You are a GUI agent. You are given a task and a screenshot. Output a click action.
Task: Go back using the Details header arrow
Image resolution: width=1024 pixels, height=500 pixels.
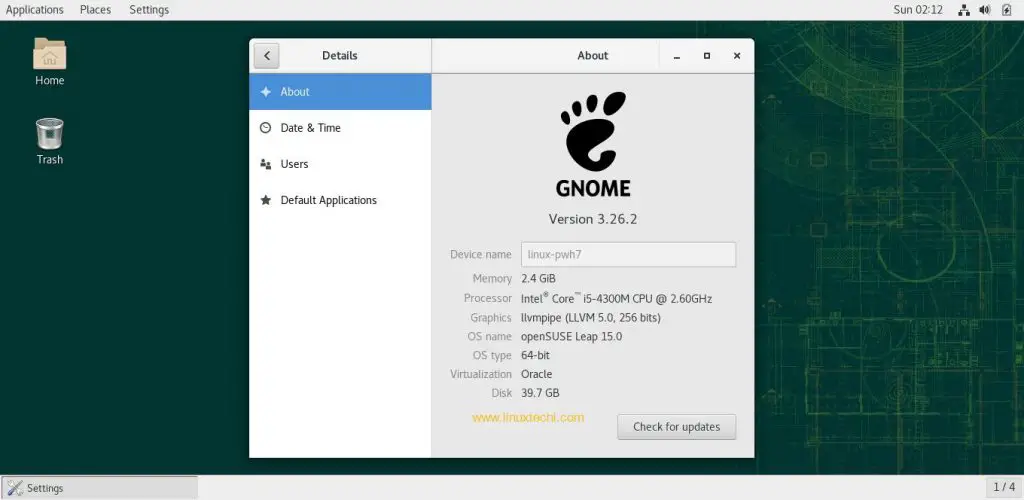[266, 56]
